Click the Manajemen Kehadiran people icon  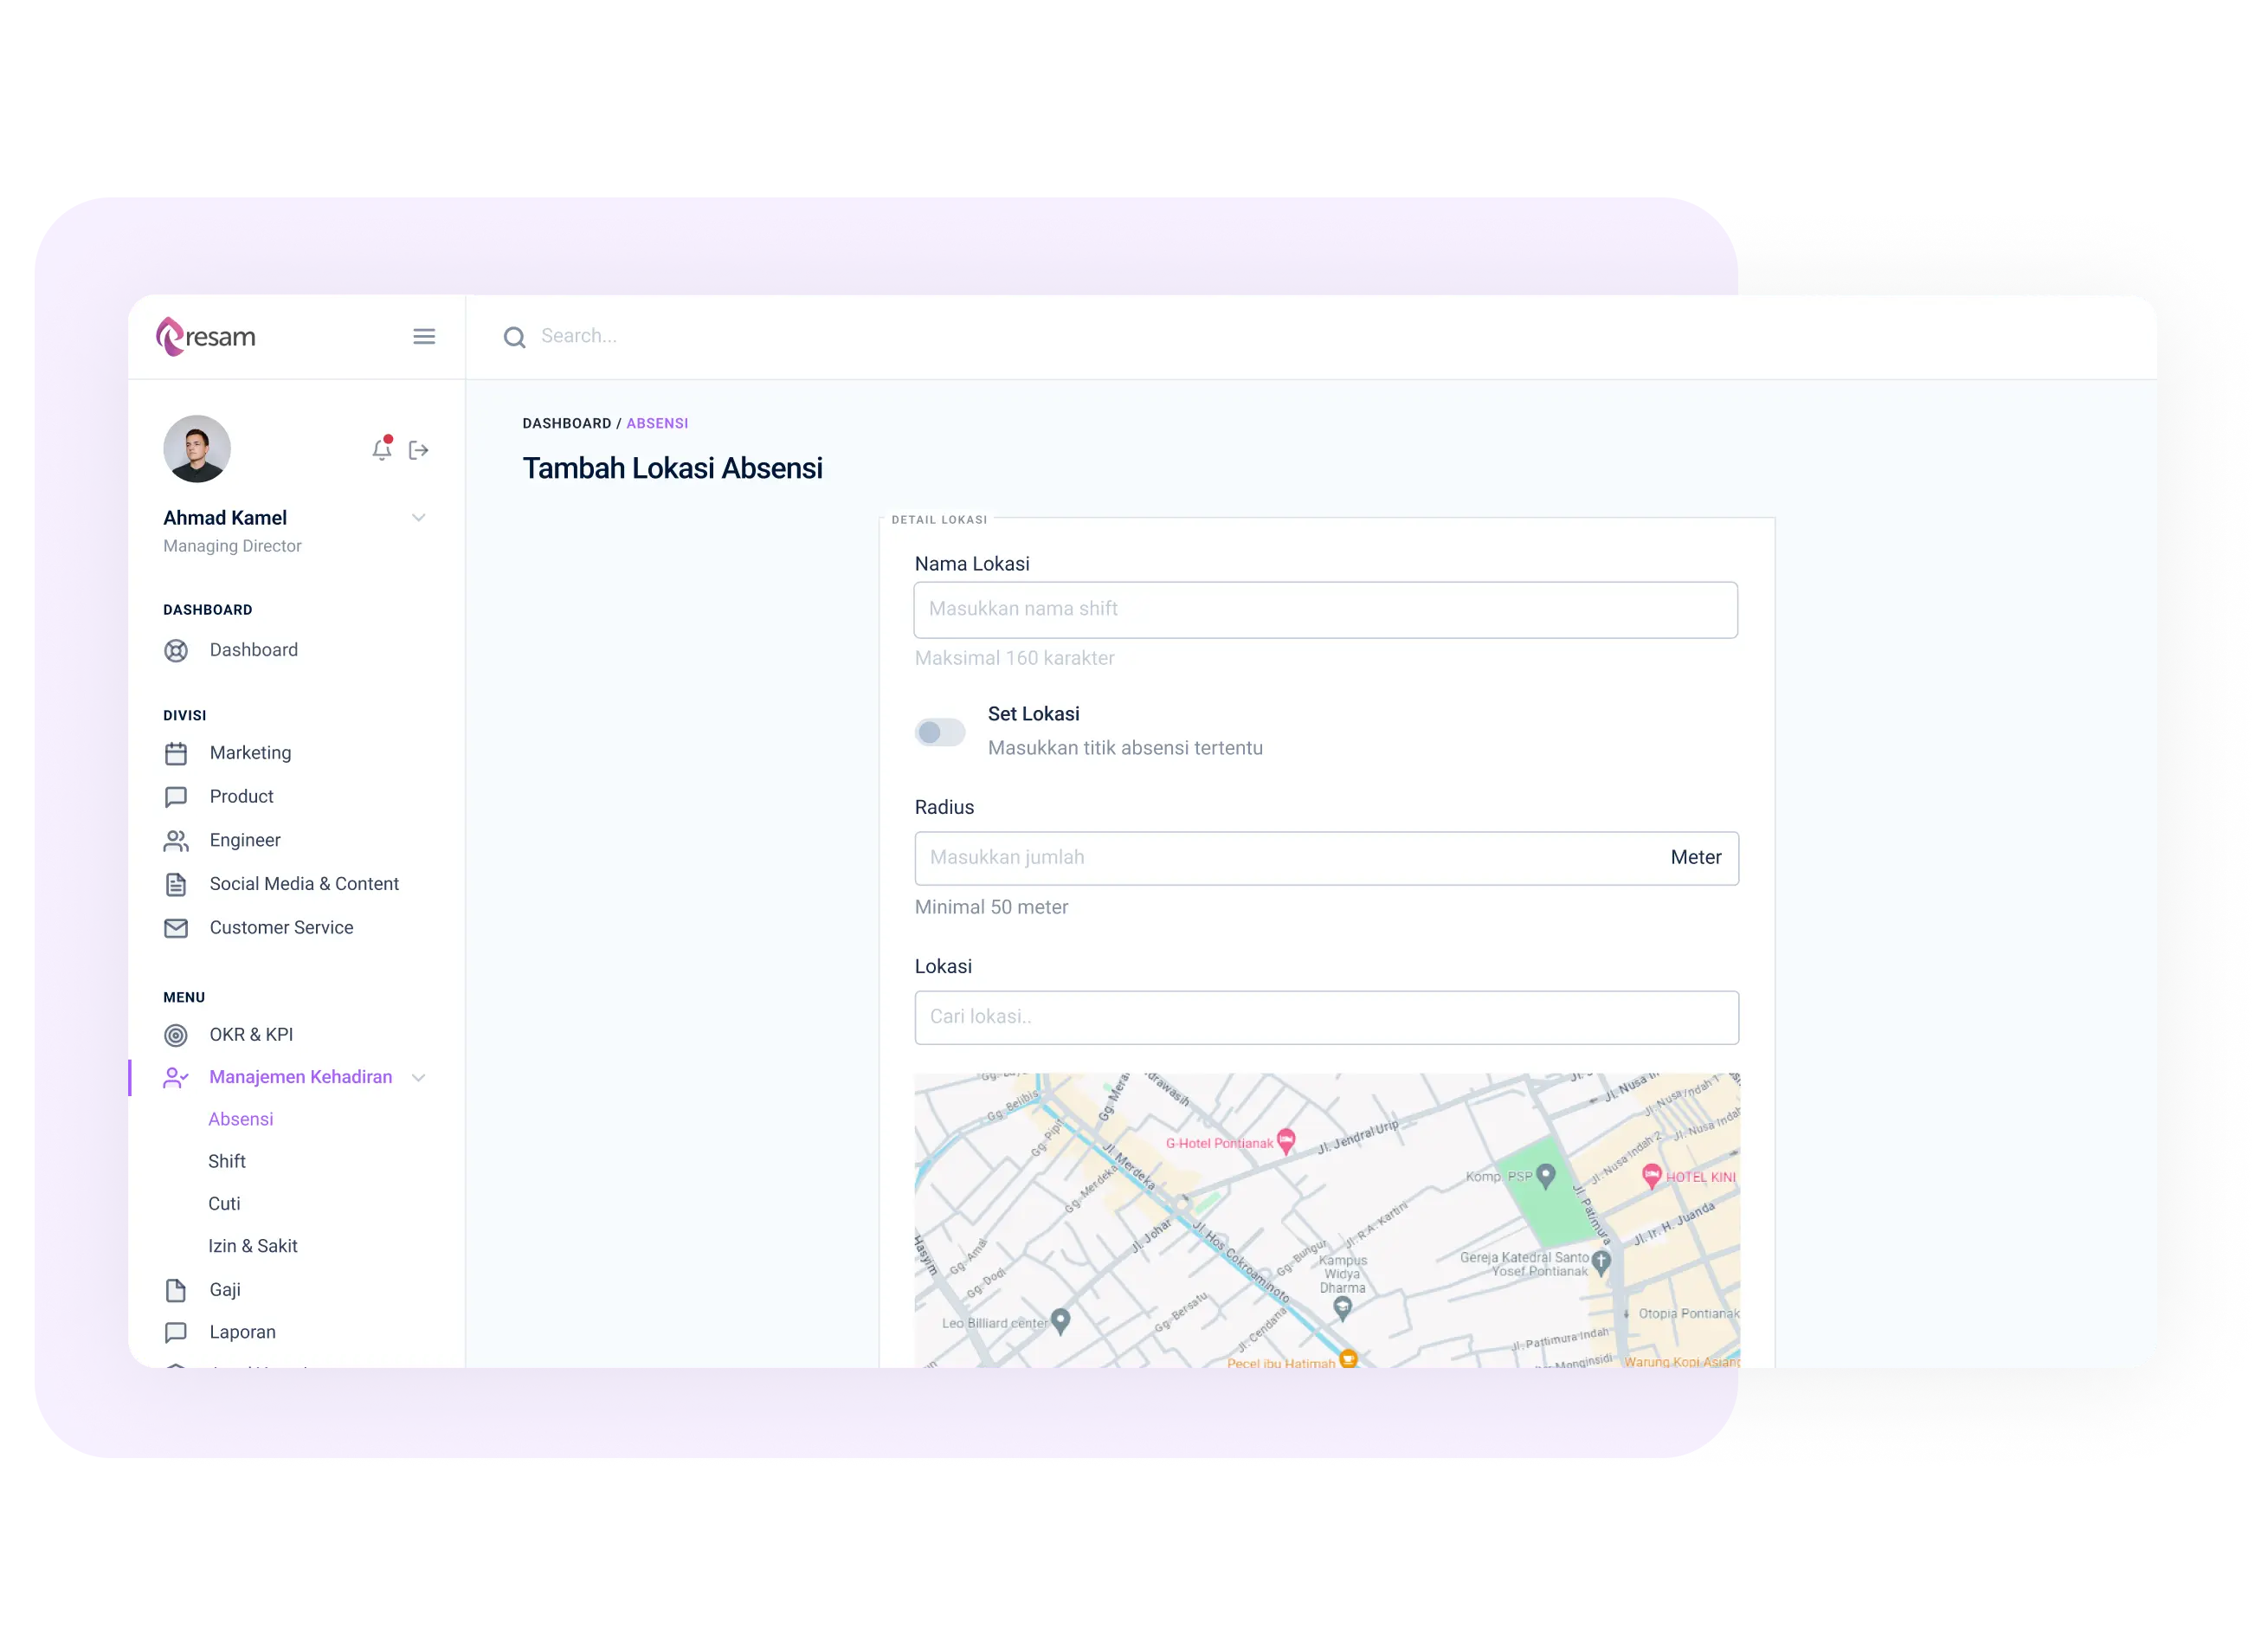(x=176, y=1078)
